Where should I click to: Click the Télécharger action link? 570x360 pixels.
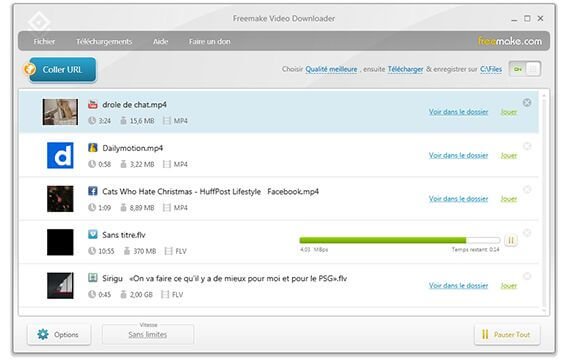pos(405,69)
